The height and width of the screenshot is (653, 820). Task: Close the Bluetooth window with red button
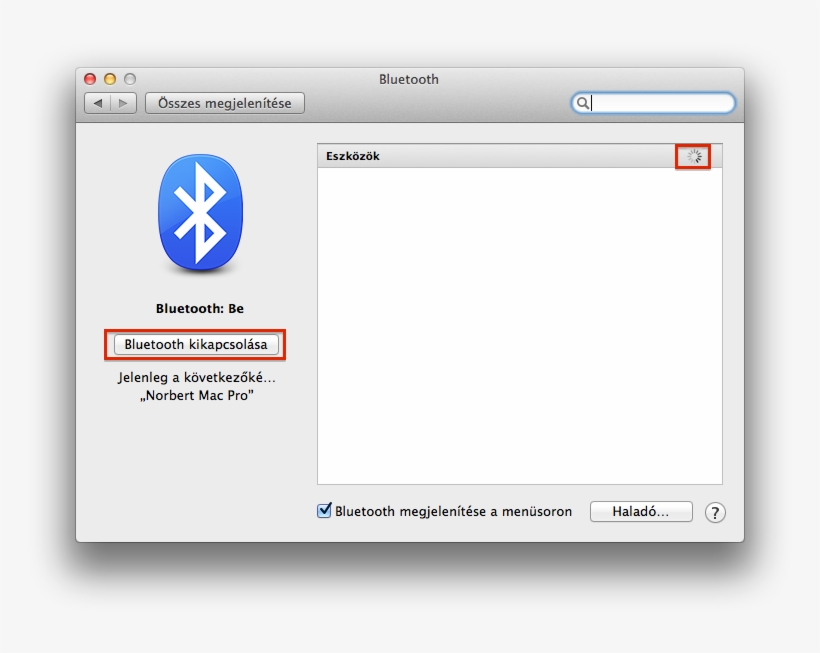90,79
